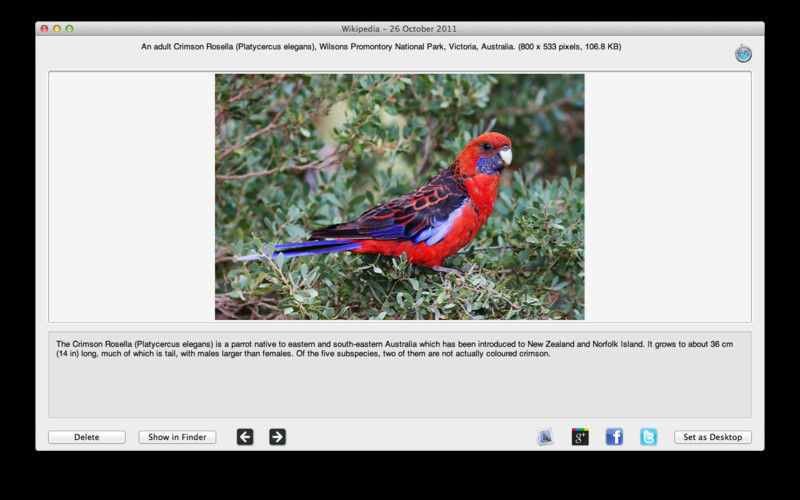Viewport: 800px width, 500px height.
Task: Click Set as Desktop button
Action: coord(713,437)
